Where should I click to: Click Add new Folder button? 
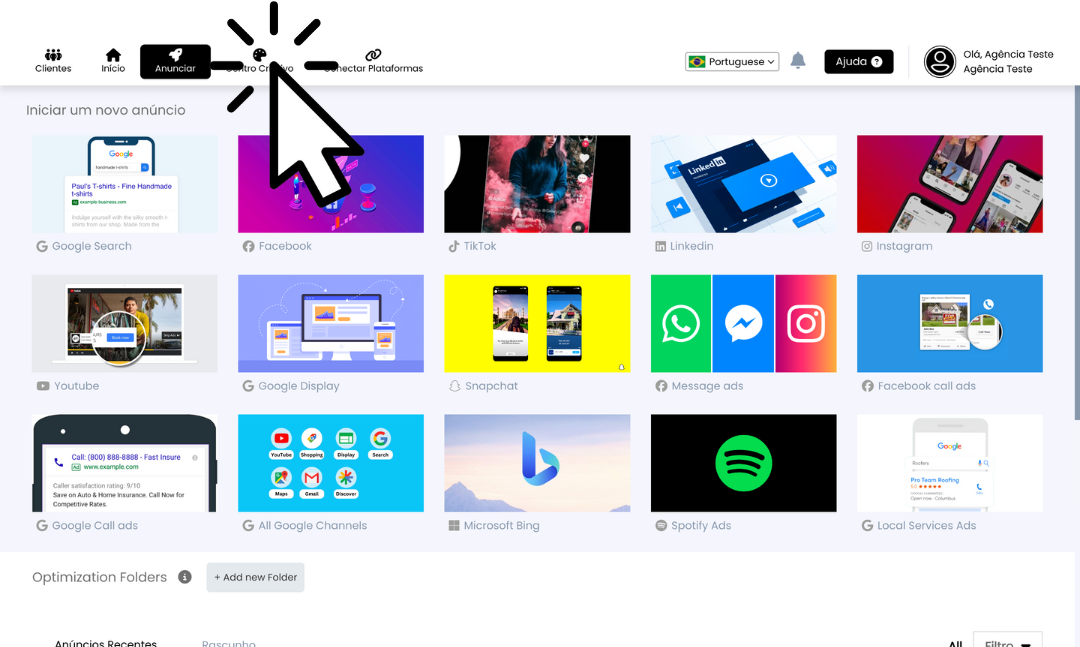click(x=256, y=577)
